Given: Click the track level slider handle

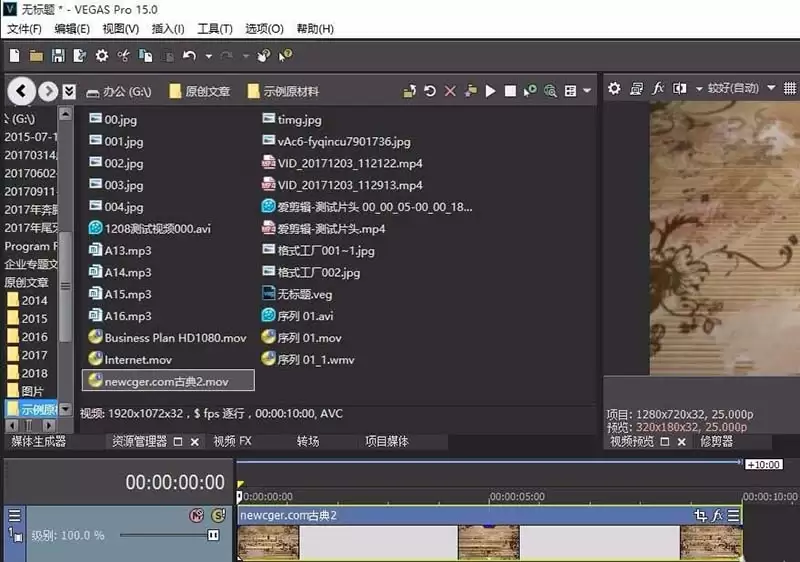Looking at the screenshot, I should click(213, 535).
